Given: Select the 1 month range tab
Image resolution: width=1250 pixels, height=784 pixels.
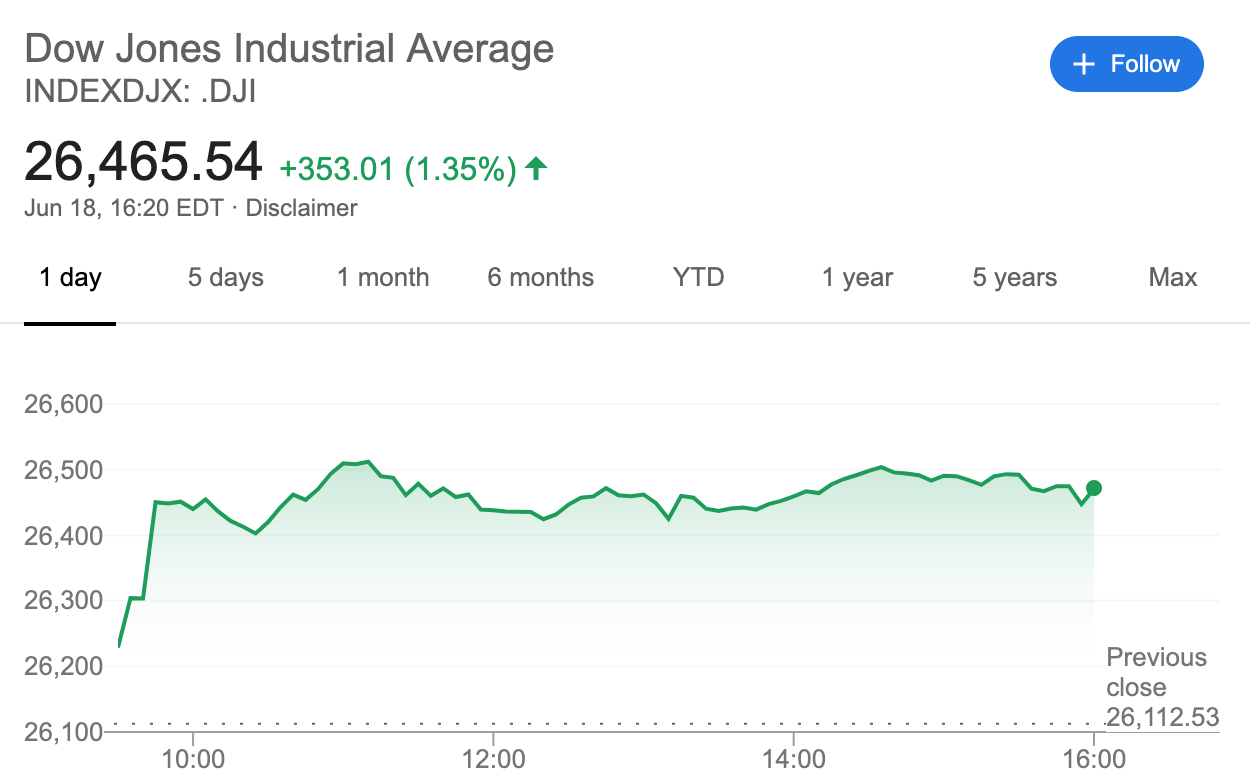Looking at the screenshot, I should click(x=383, y=277).
